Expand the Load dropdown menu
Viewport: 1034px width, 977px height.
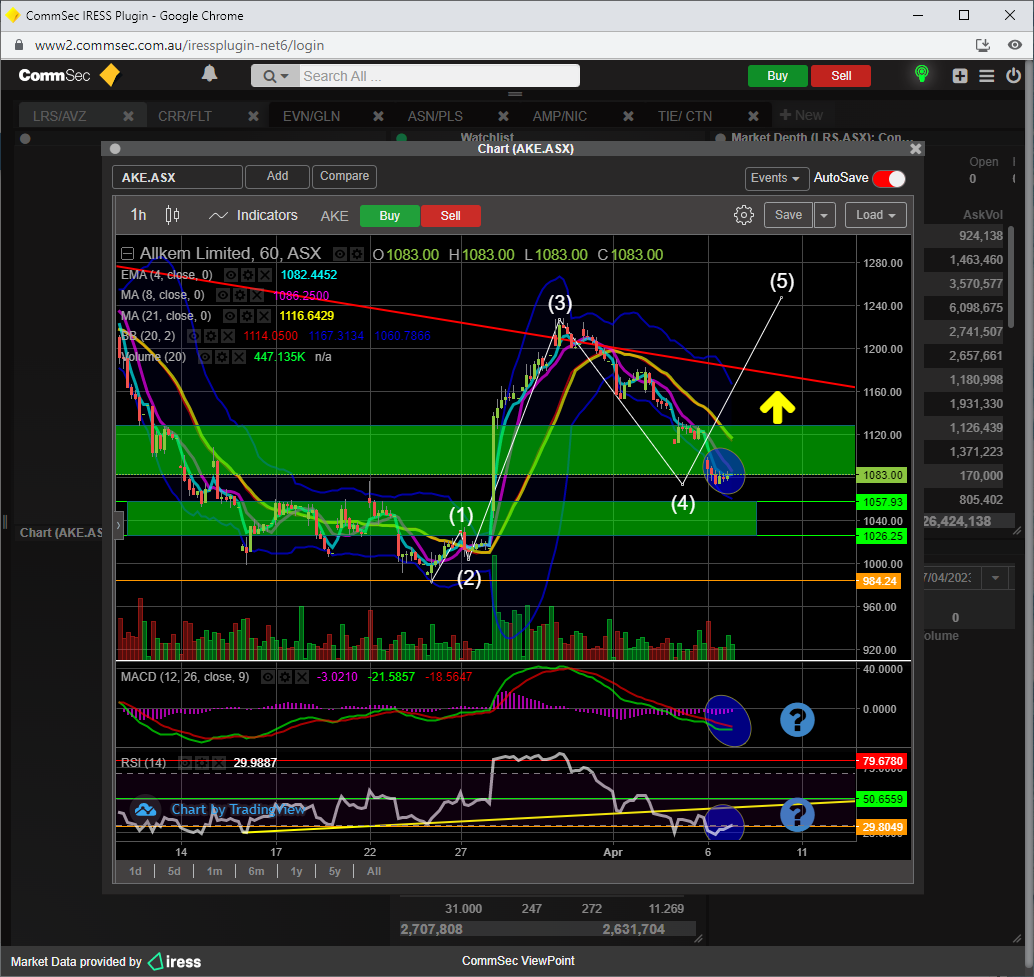point(876,215)
